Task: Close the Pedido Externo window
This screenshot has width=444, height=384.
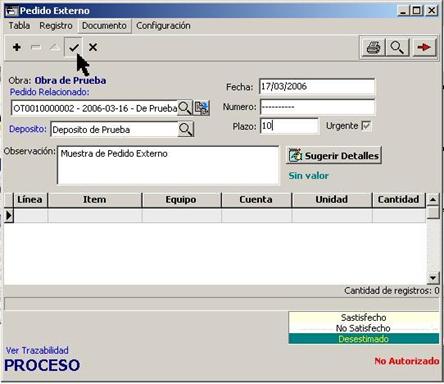Action: pos(432,11)
